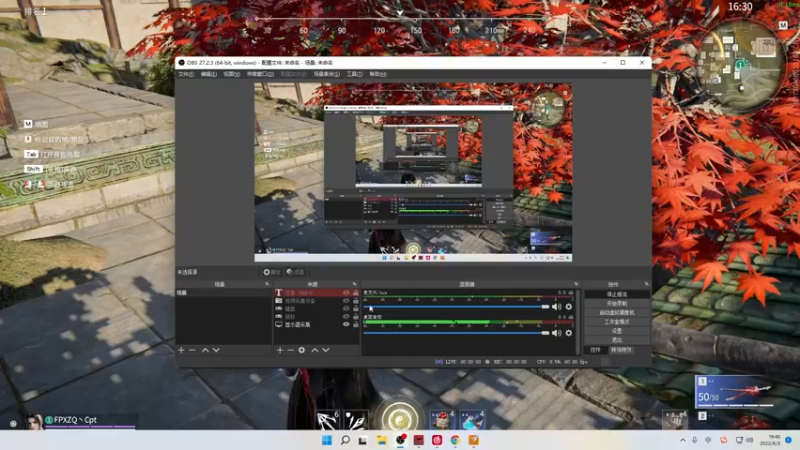
Task: Open the Windows Start menu
Action: click(x=327, y=440)
